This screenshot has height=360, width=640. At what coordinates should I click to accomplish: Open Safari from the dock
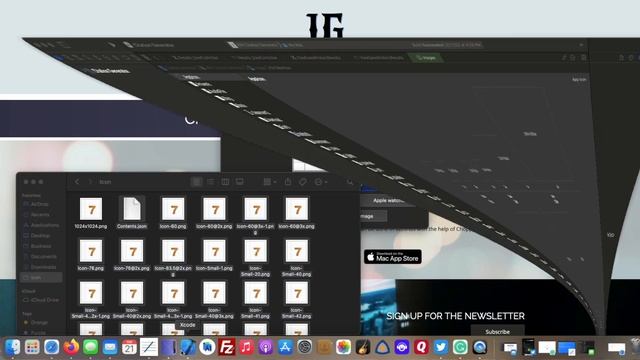51,347
